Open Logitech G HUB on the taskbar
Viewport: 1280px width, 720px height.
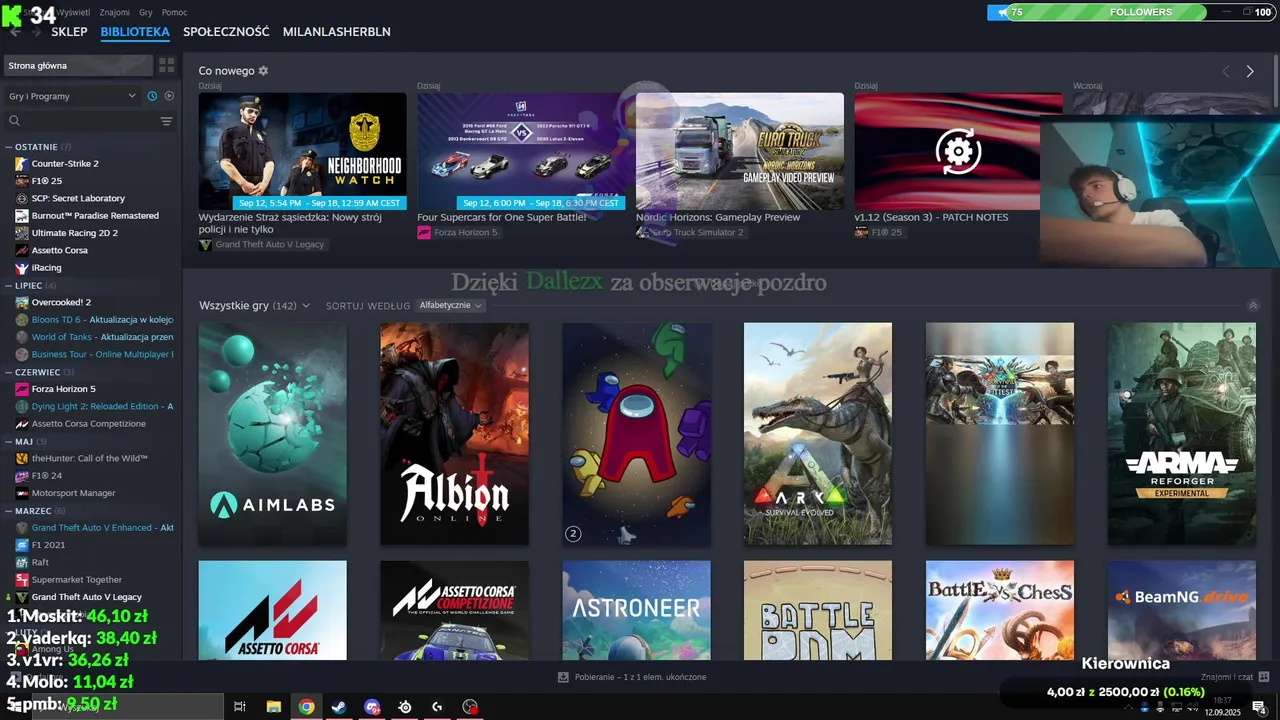tap(437, 707)
